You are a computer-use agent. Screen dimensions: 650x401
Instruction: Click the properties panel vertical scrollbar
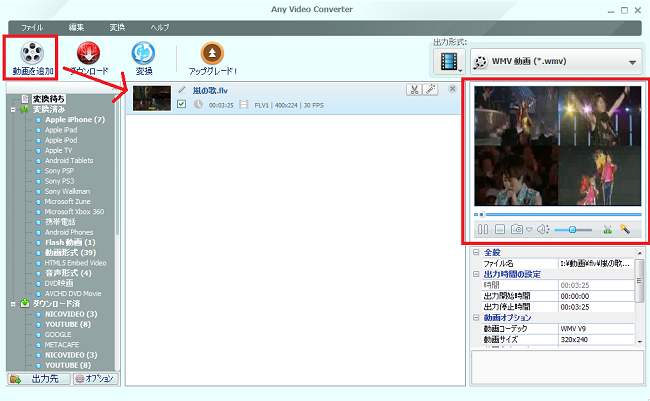[x=639, y=296]
